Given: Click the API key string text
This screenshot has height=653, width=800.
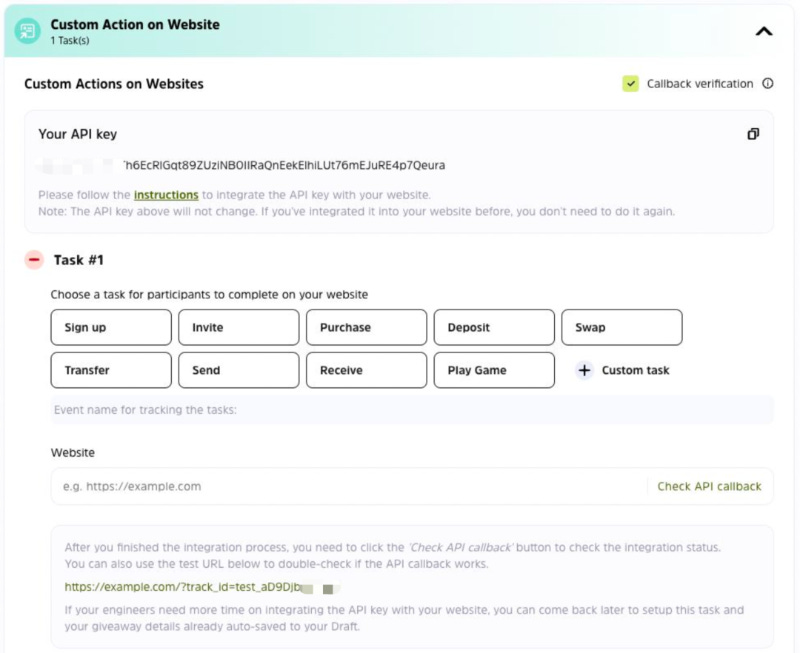Looking at the screenshot, I should click(285, 165).
